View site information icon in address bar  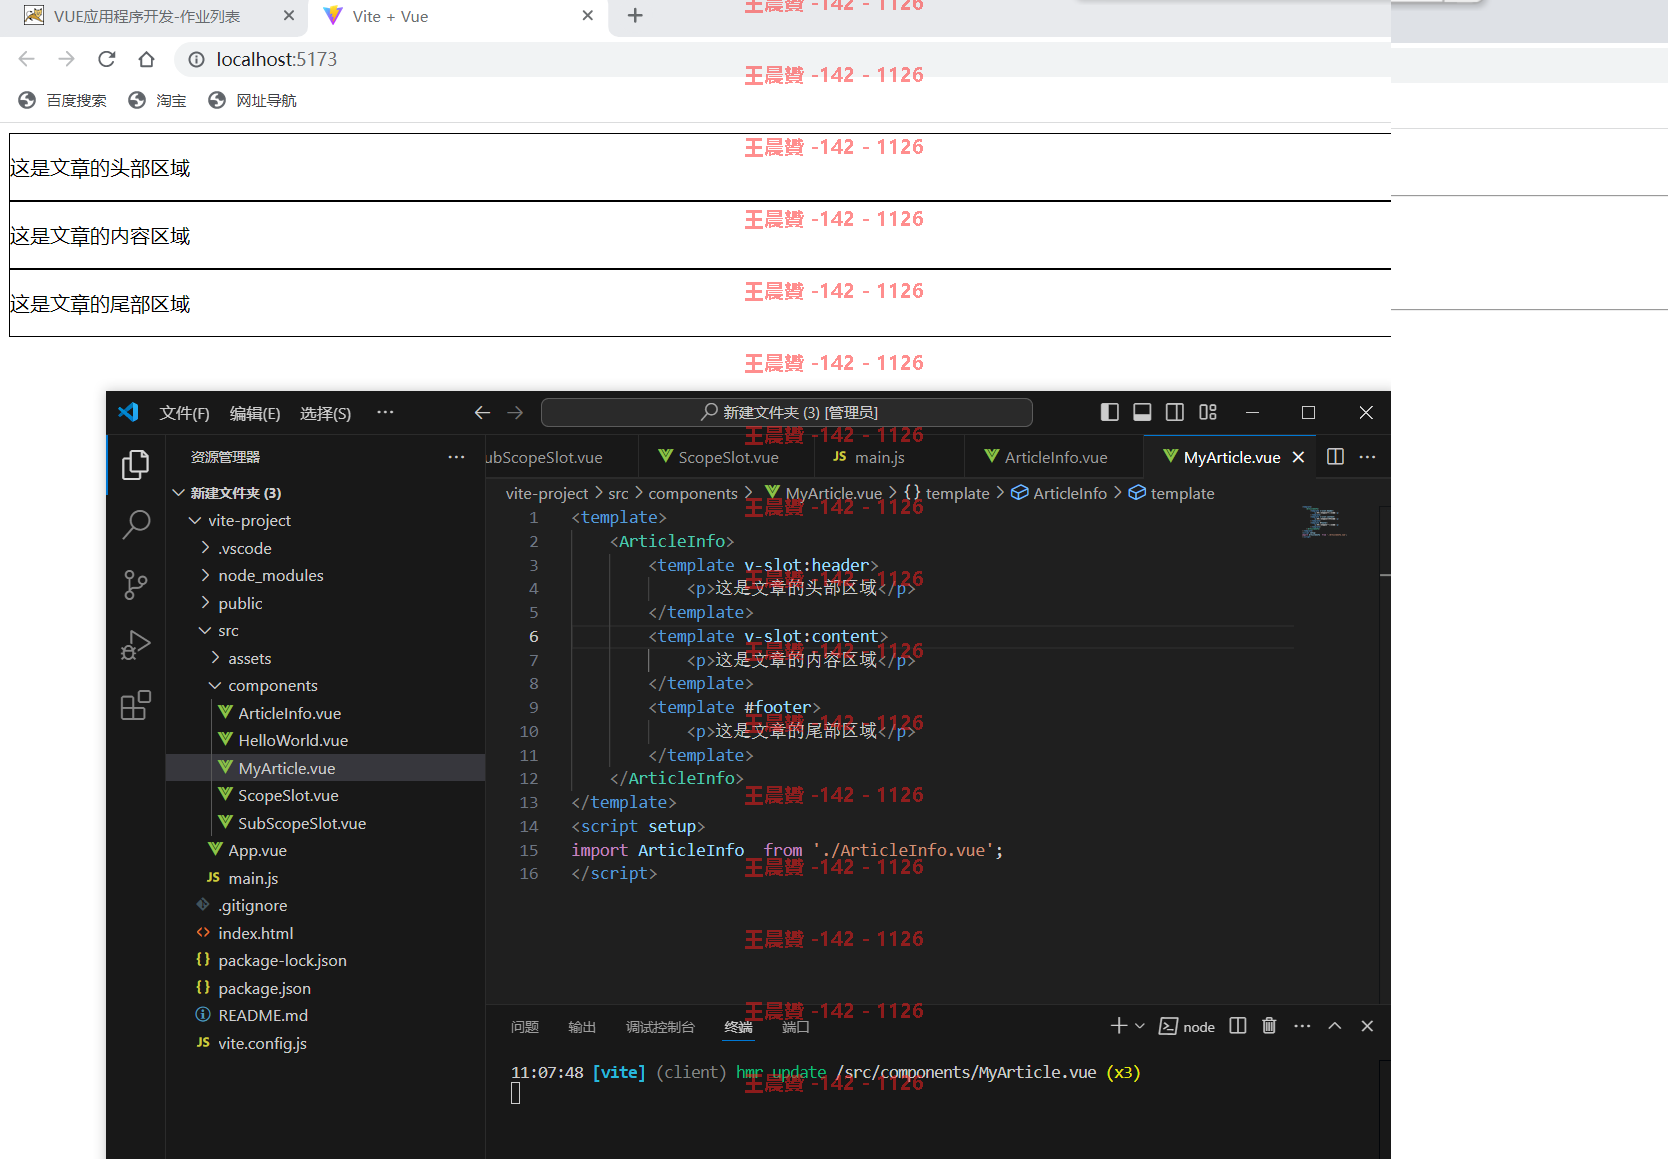(197, 59)
